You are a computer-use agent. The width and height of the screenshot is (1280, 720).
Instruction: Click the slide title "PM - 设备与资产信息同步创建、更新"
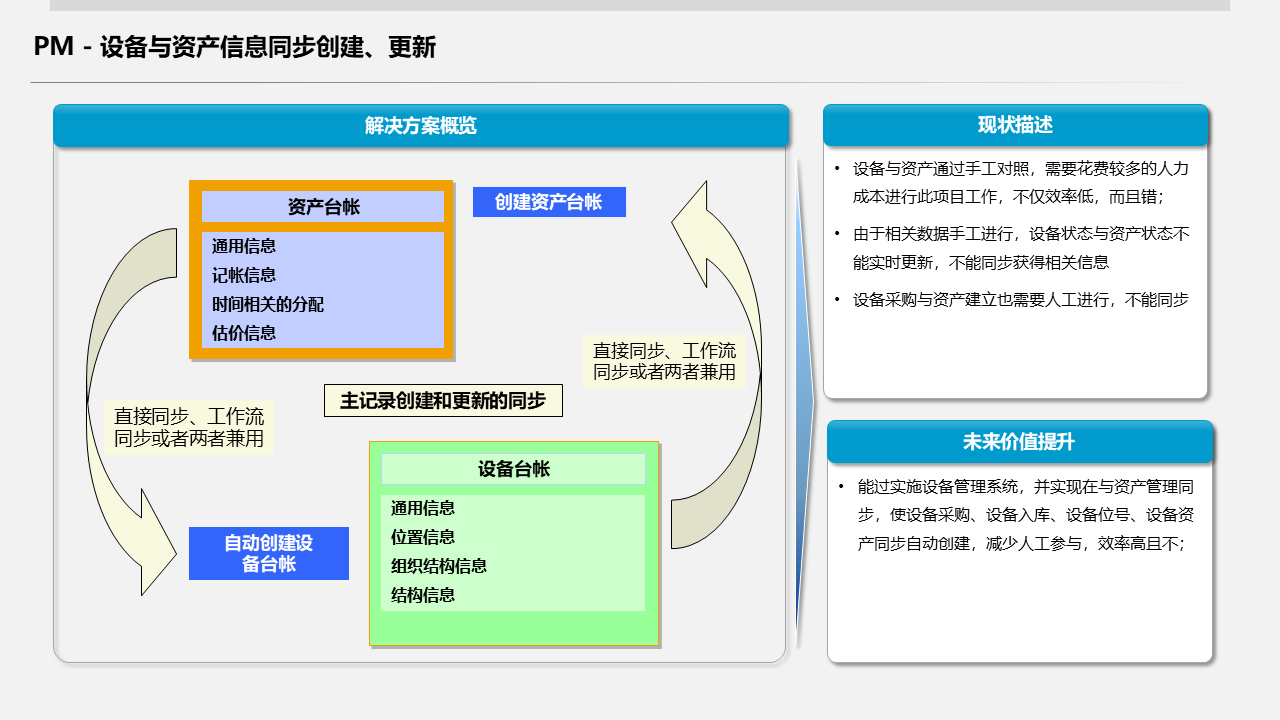[x=235, y=47]
